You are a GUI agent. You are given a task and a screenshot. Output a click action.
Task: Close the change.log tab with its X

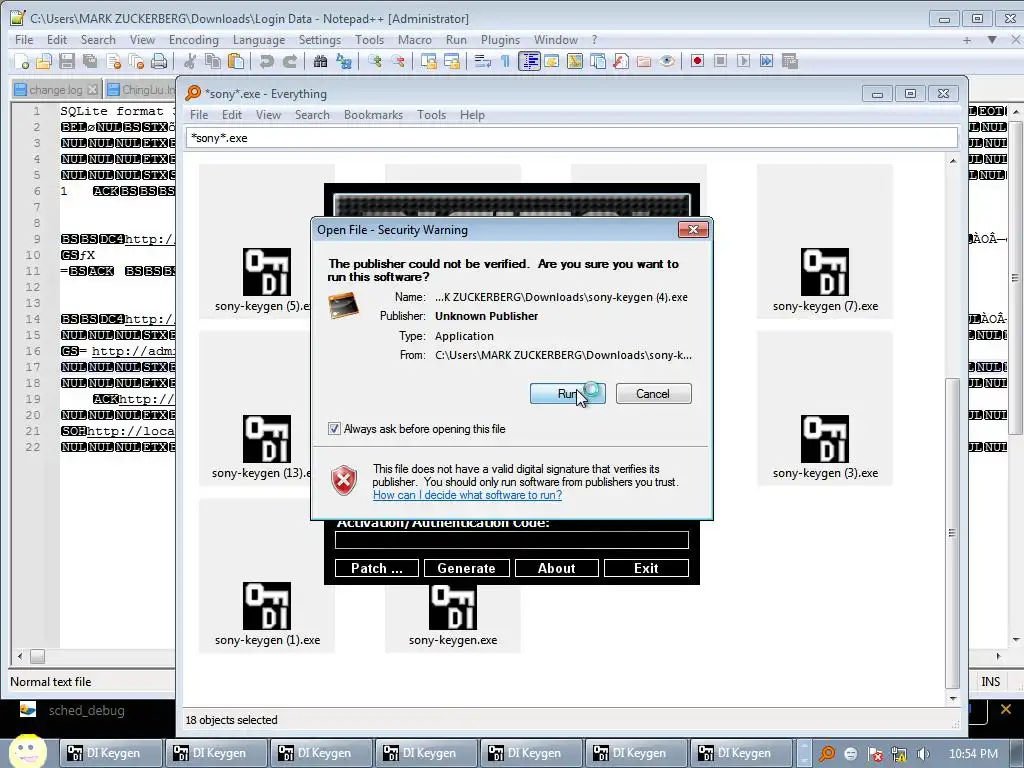[93, 89]
